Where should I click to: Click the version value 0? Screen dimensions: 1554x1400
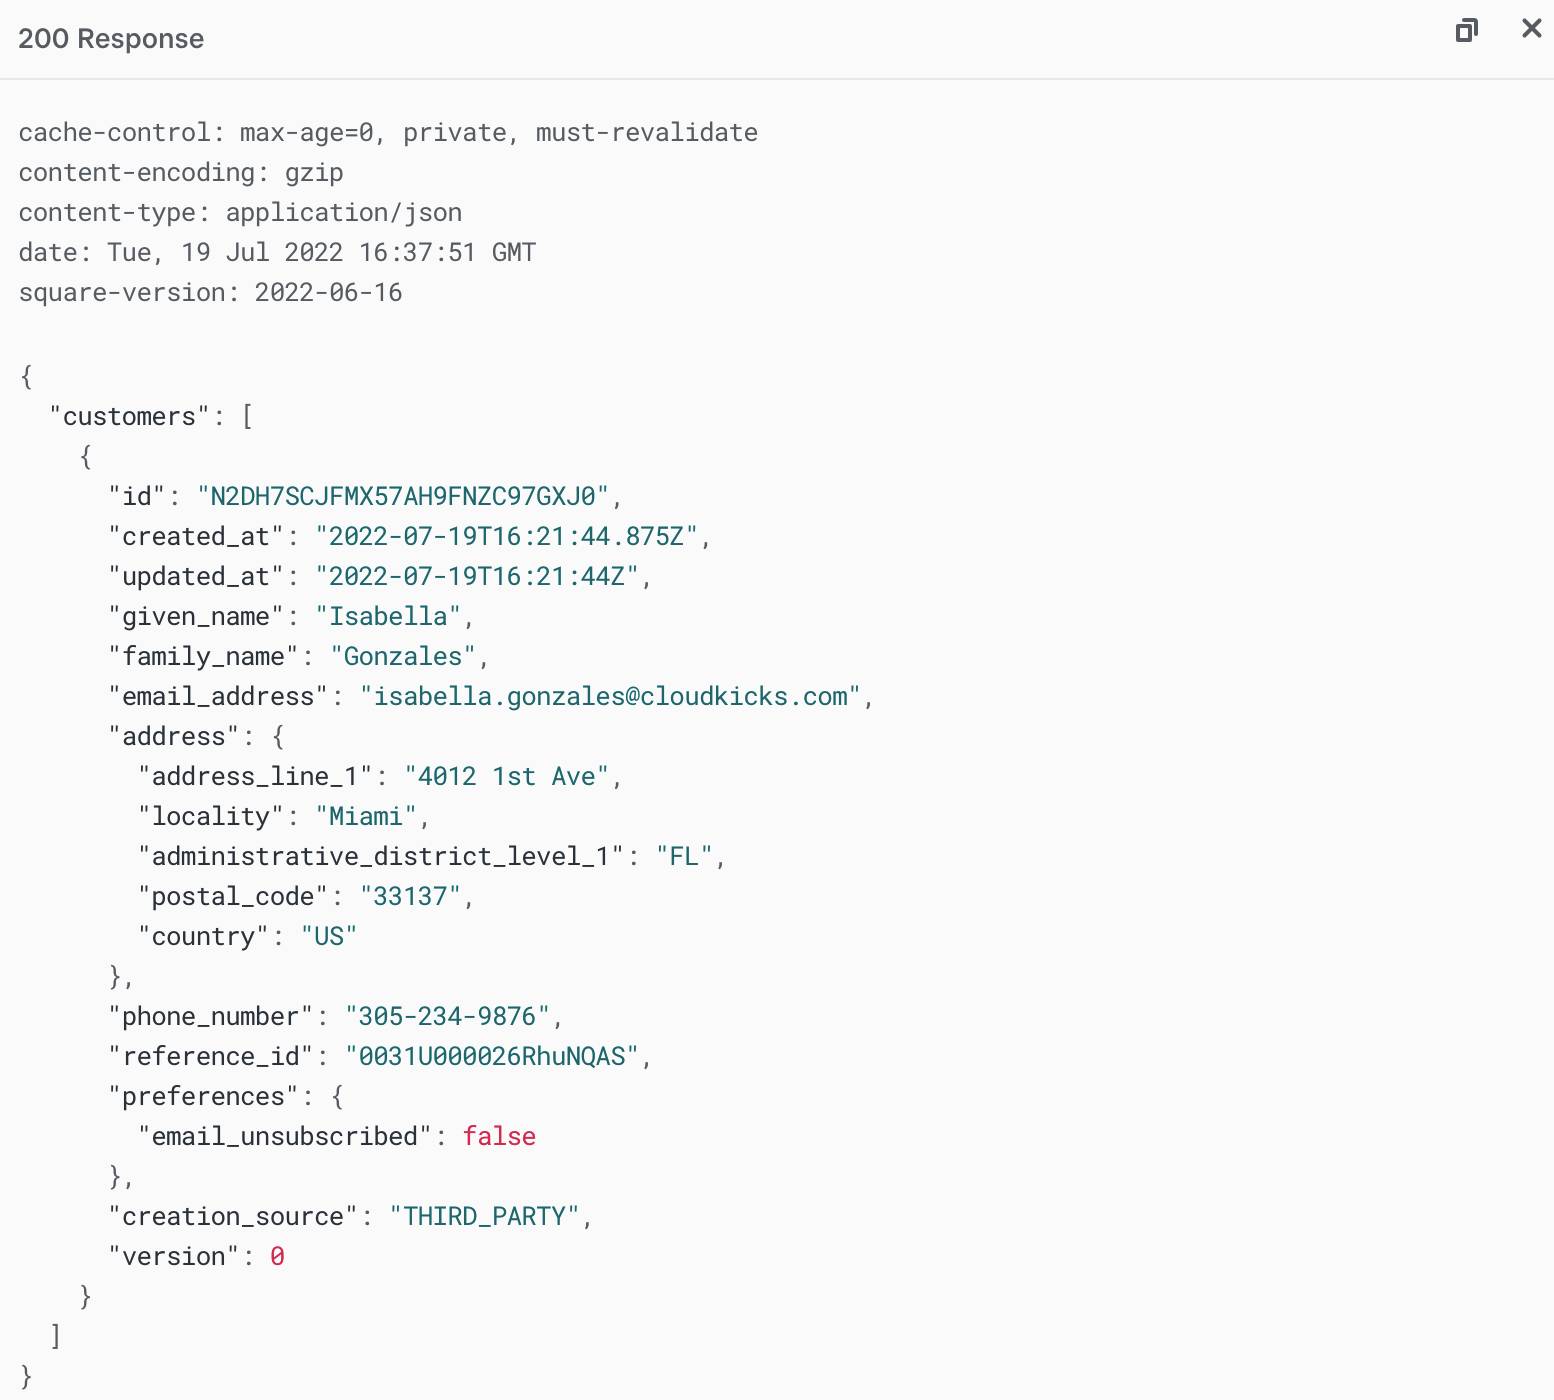(x=277, y=1256)
